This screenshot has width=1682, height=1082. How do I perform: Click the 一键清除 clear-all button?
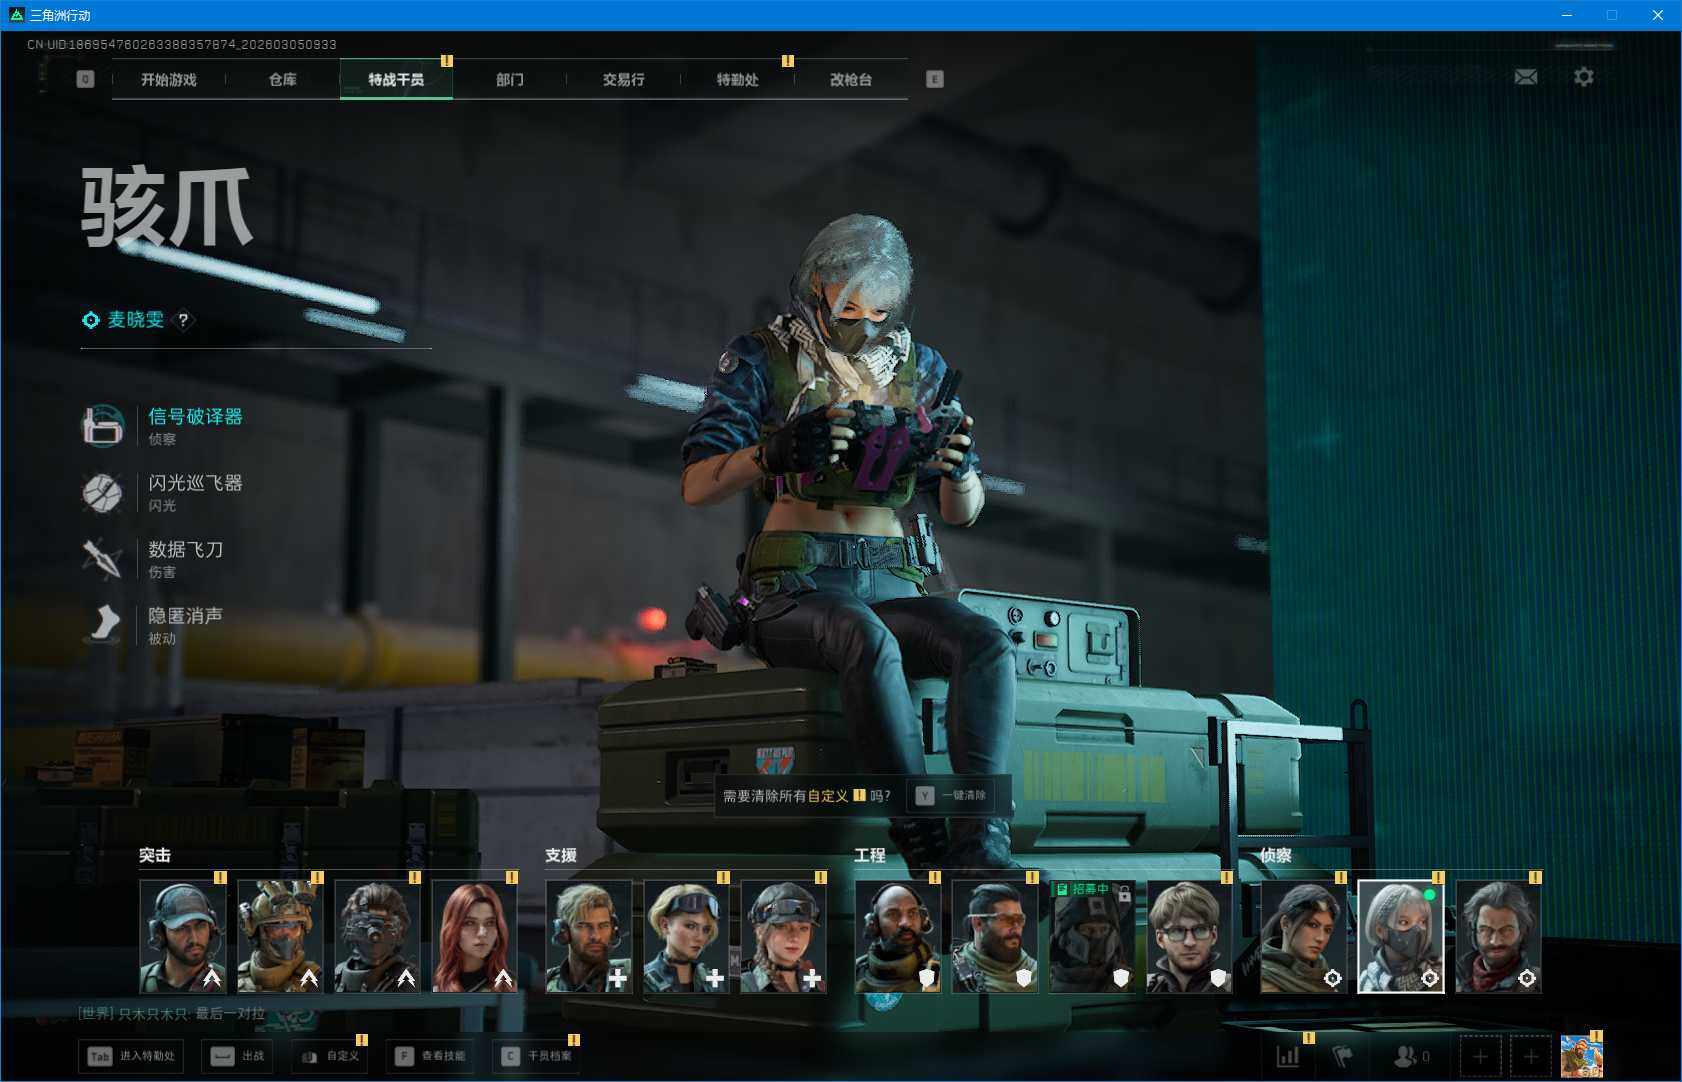pyautogui.click(x=952, y=796)
